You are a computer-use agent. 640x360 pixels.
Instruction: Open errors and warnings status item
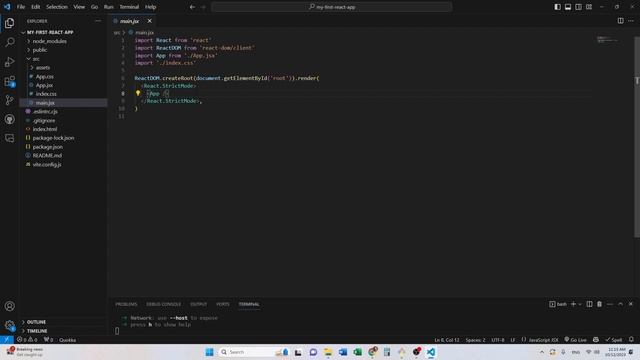(x=27, y=340)
